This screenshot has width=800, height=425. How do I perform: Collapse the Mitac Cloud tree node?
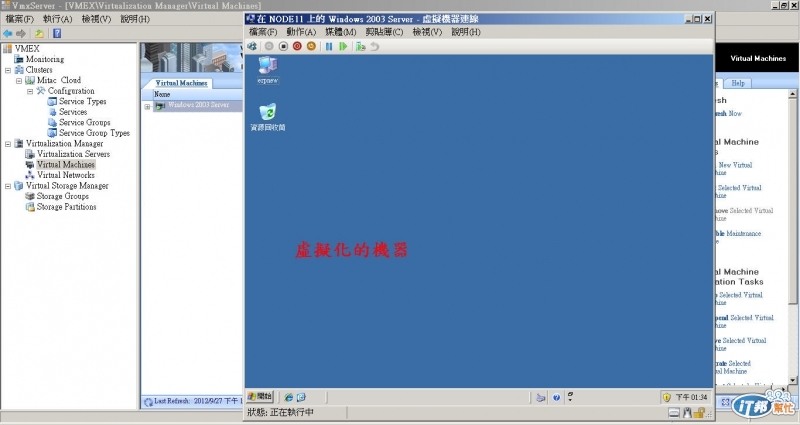tap(19, 81)
